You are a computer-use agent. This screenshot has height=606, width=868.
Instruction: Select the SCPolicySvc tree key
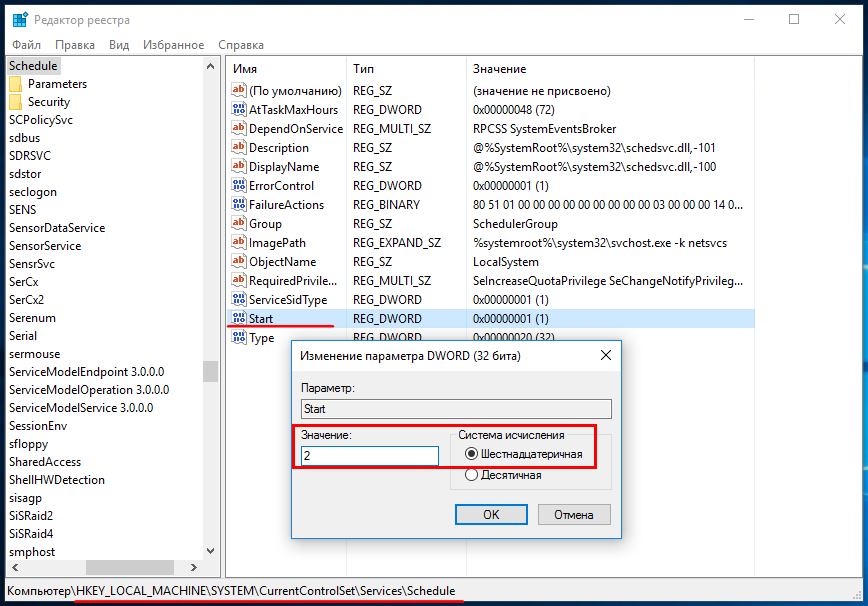(x=41, y=120)
